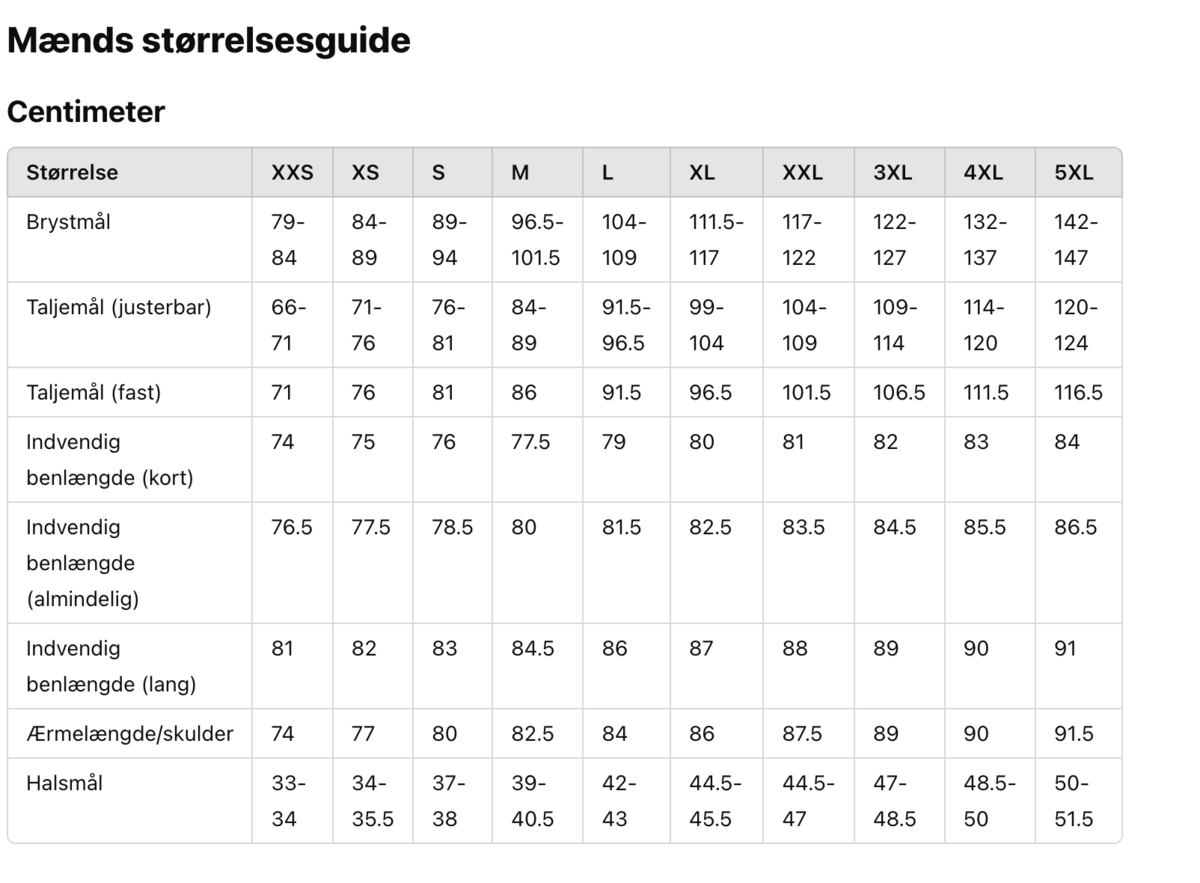Screen dimensions: 1200x883
Task: Click the 'Taljemål (fast)' row label
Action: 93,392
